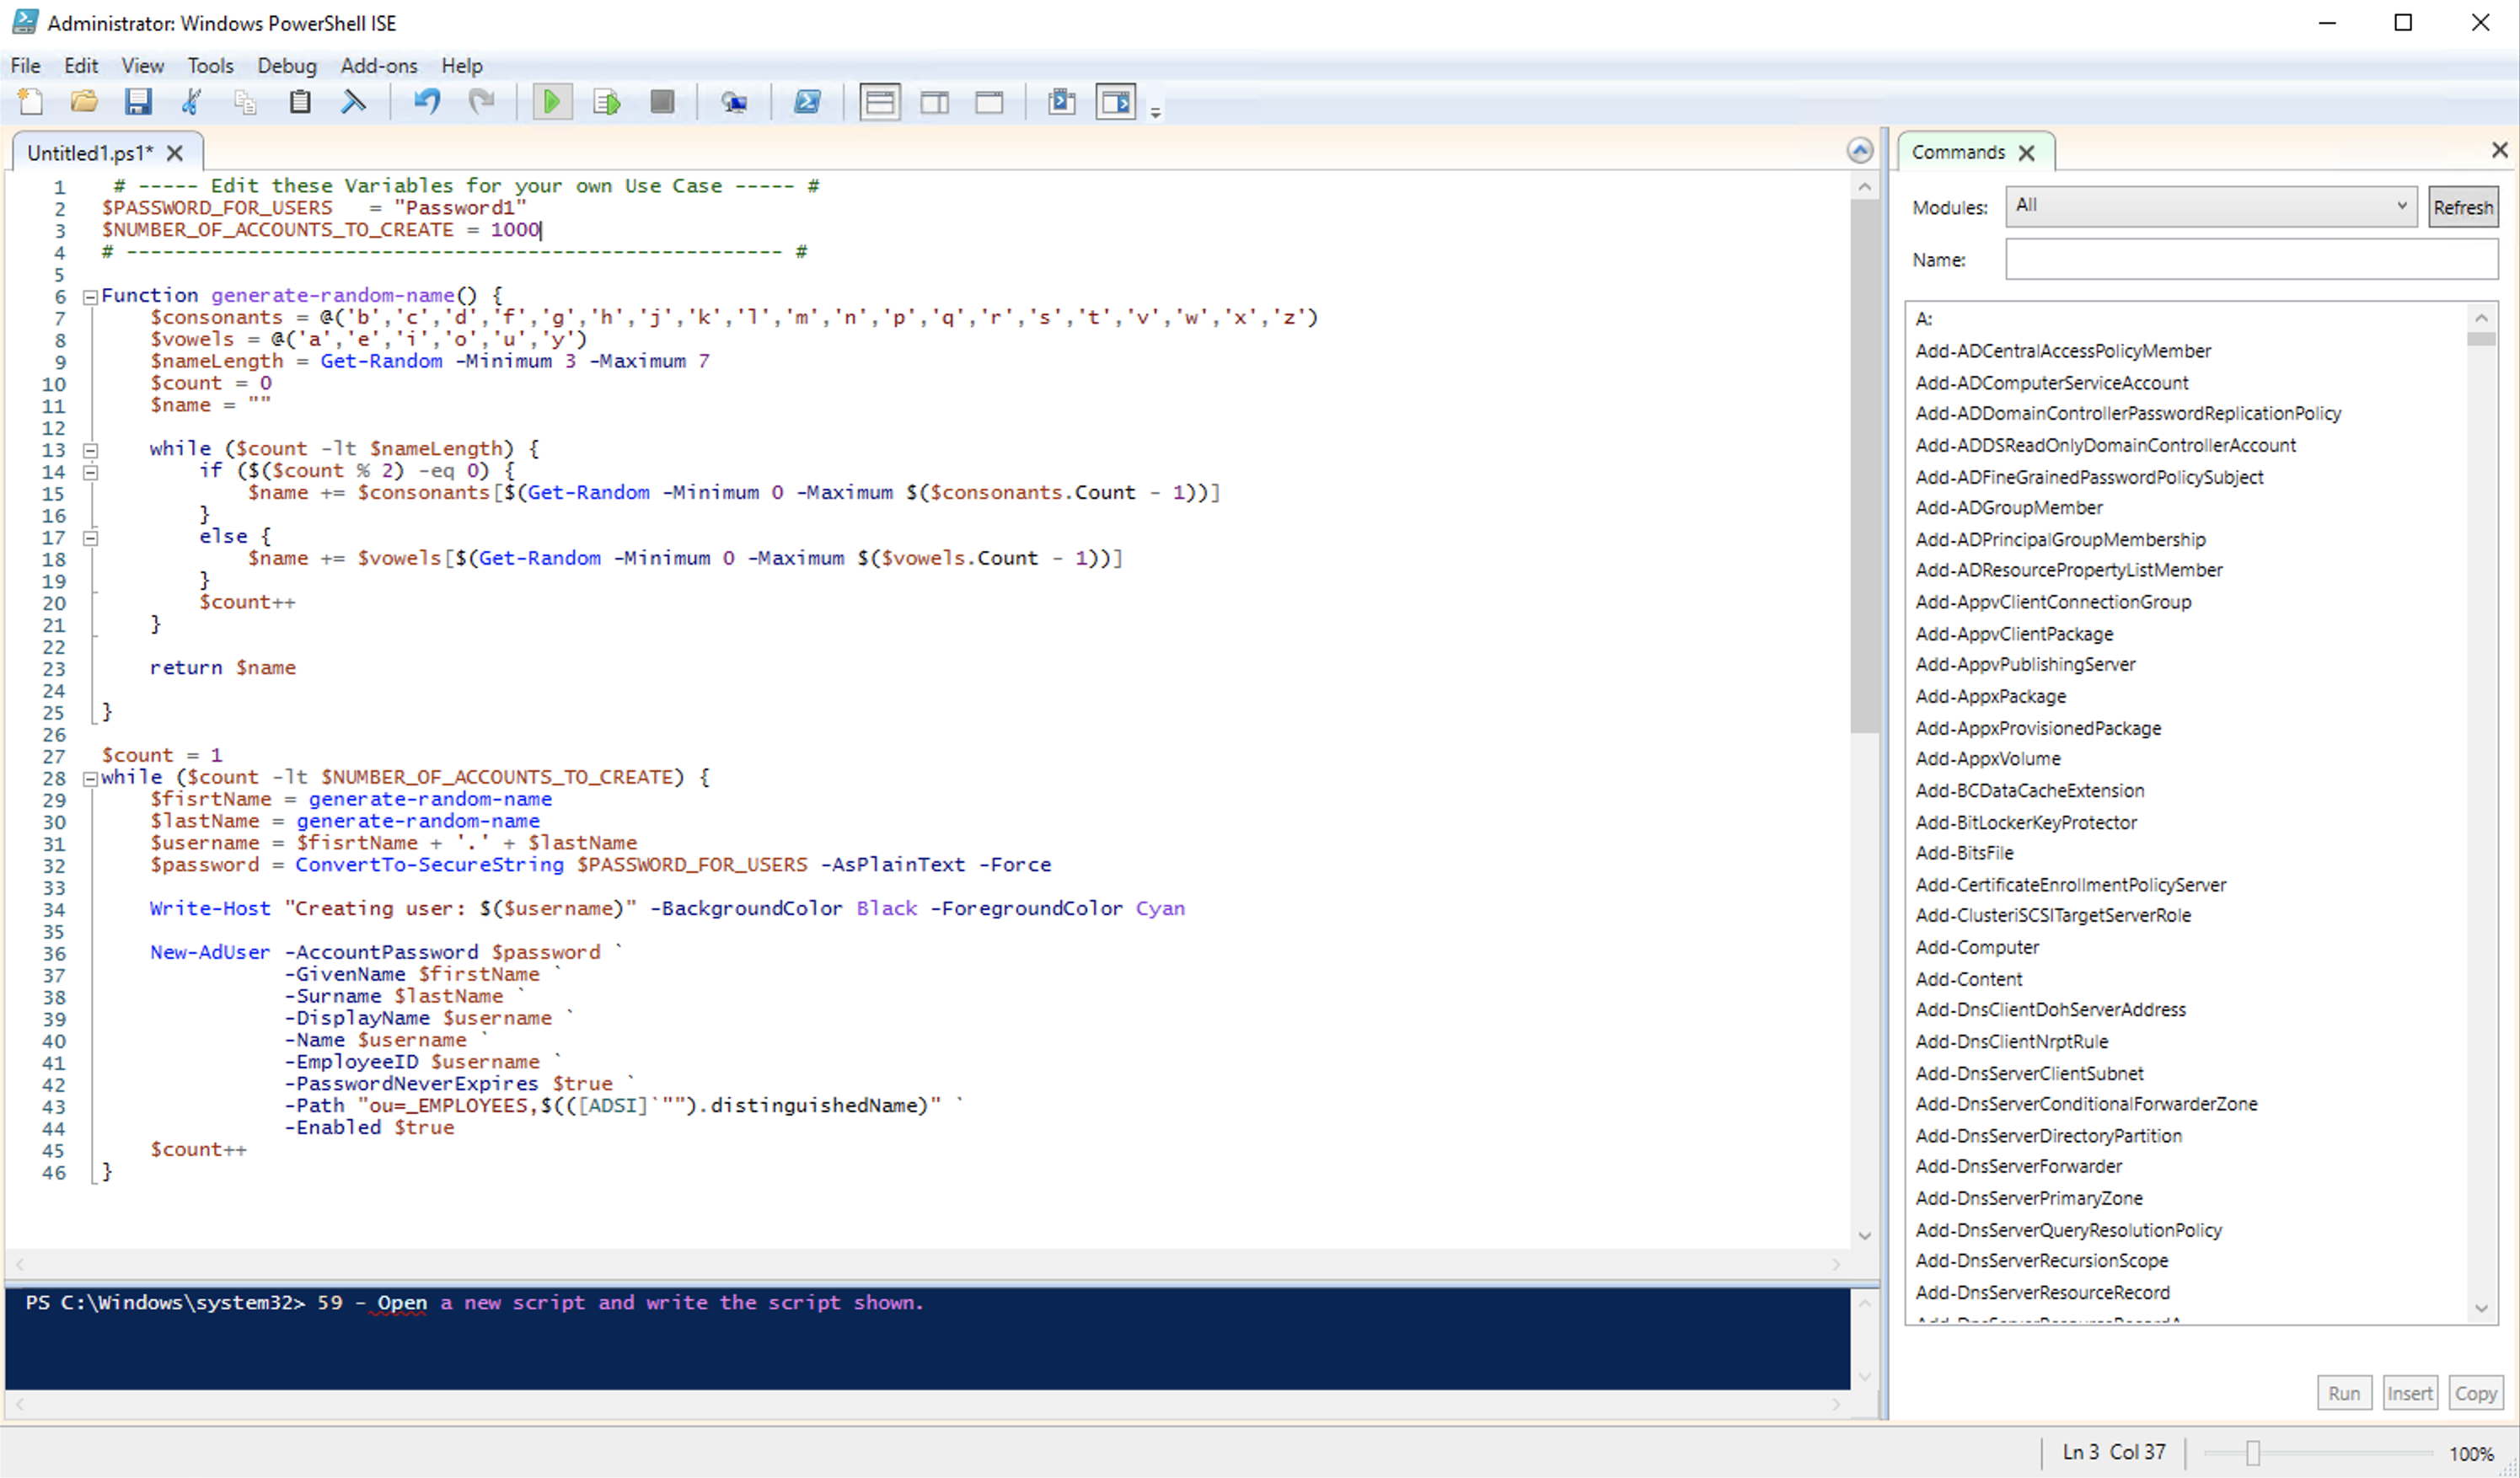This screenshot has height=1478, width=2520.
Task: Click in the blue console pane prompt
Action: click(x=926, y=1338)
